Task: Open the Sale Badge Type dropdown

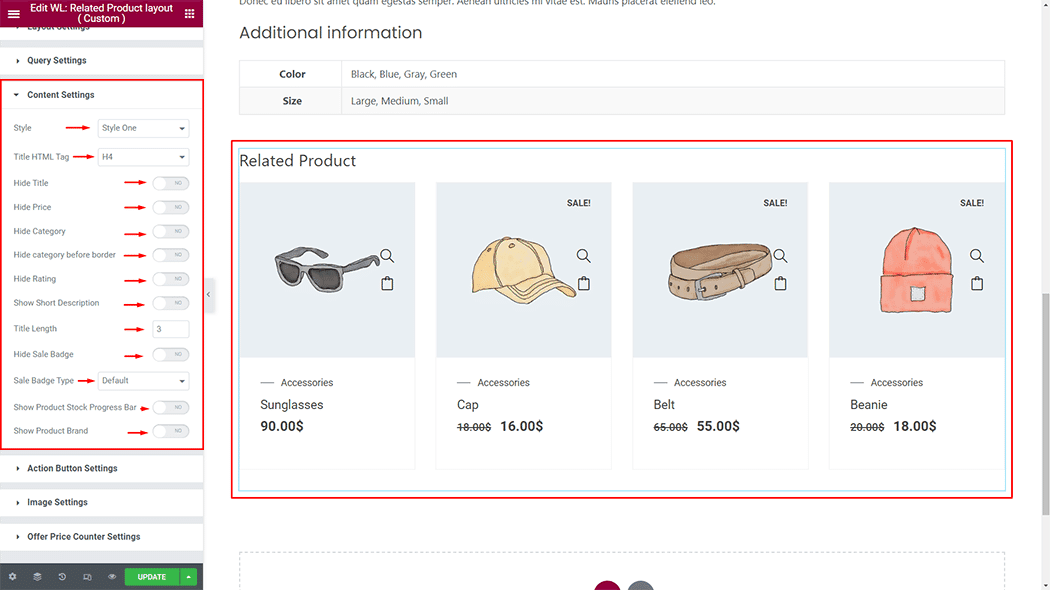Action: click(x=143, y=381)
